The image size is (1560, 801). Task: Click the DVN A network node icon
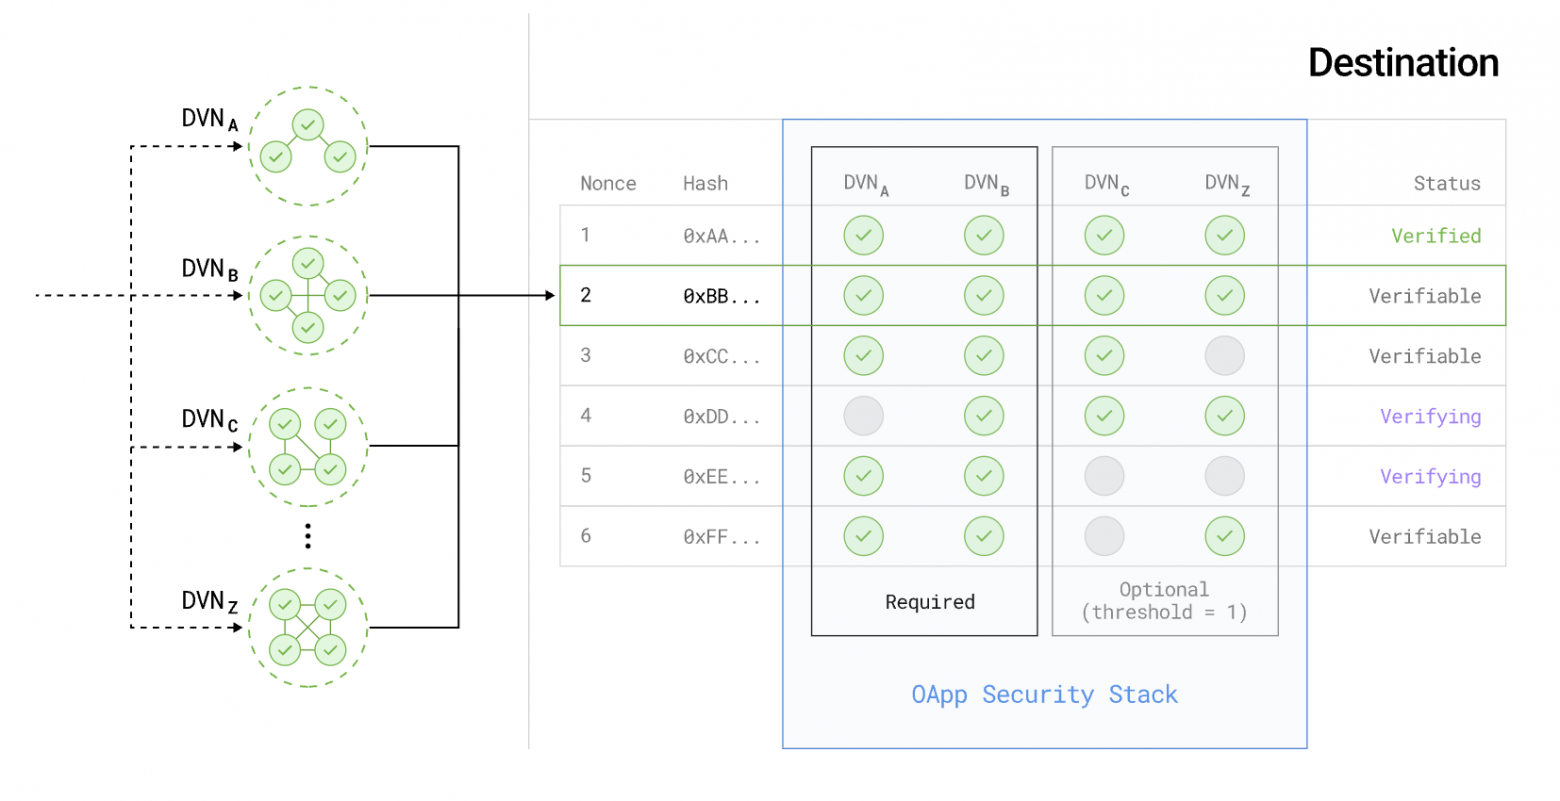point(308,146)
